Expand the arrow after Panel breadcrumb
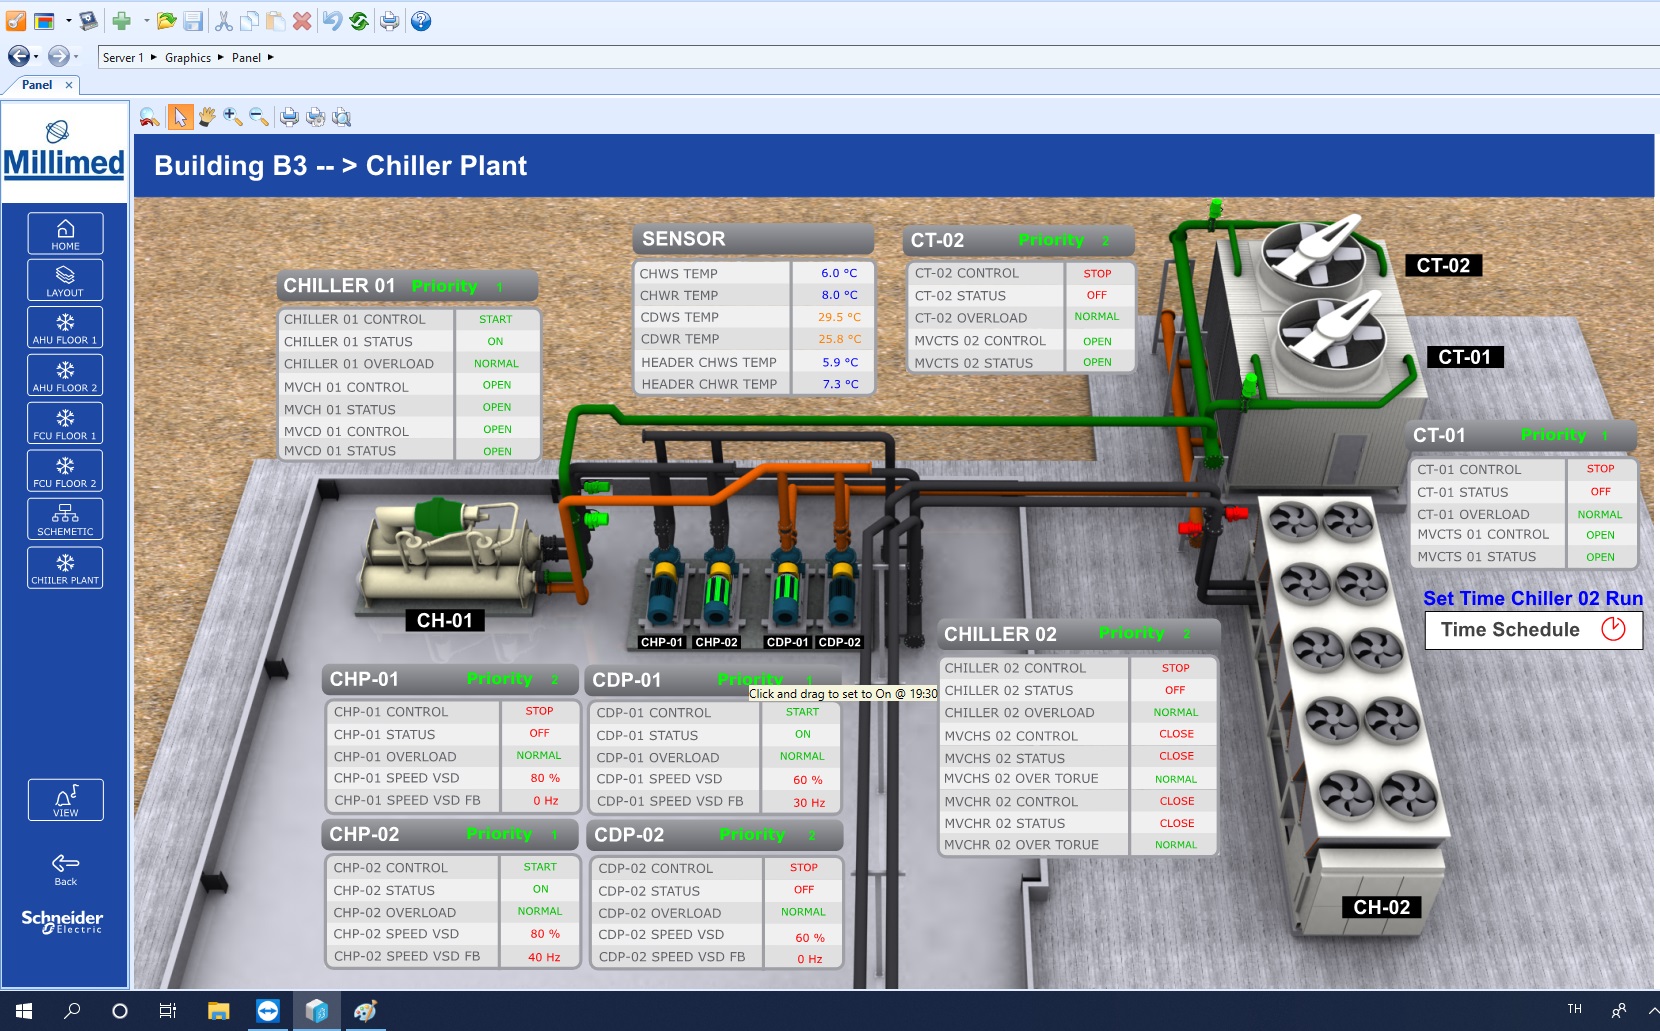1660x1031 pixels. pos(270,57)
